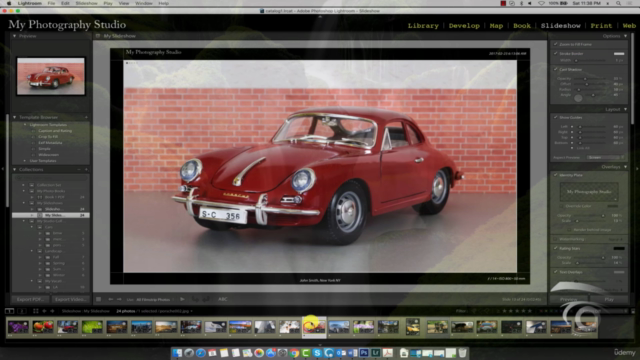Screen dimensions: 640x360
Task: Open Chrome in the Dock
Action: (x=294, y=353)
